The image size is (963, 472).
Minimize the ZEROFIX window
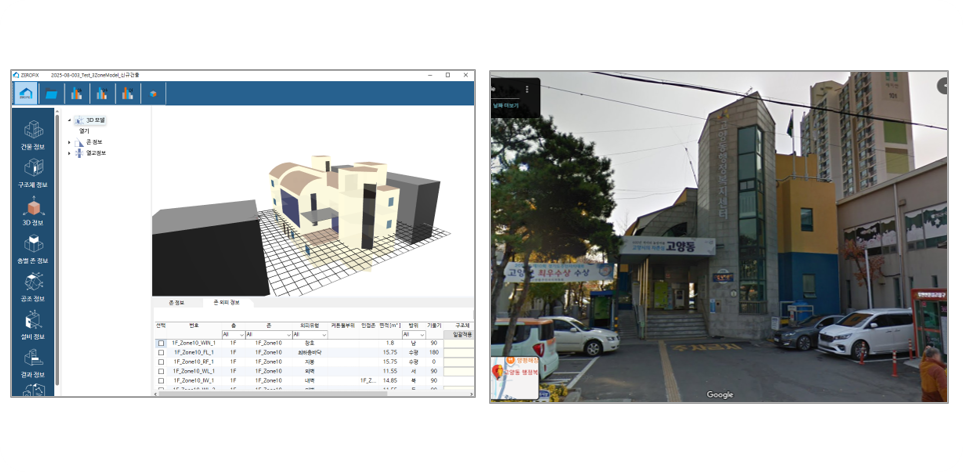coord(431,75)
